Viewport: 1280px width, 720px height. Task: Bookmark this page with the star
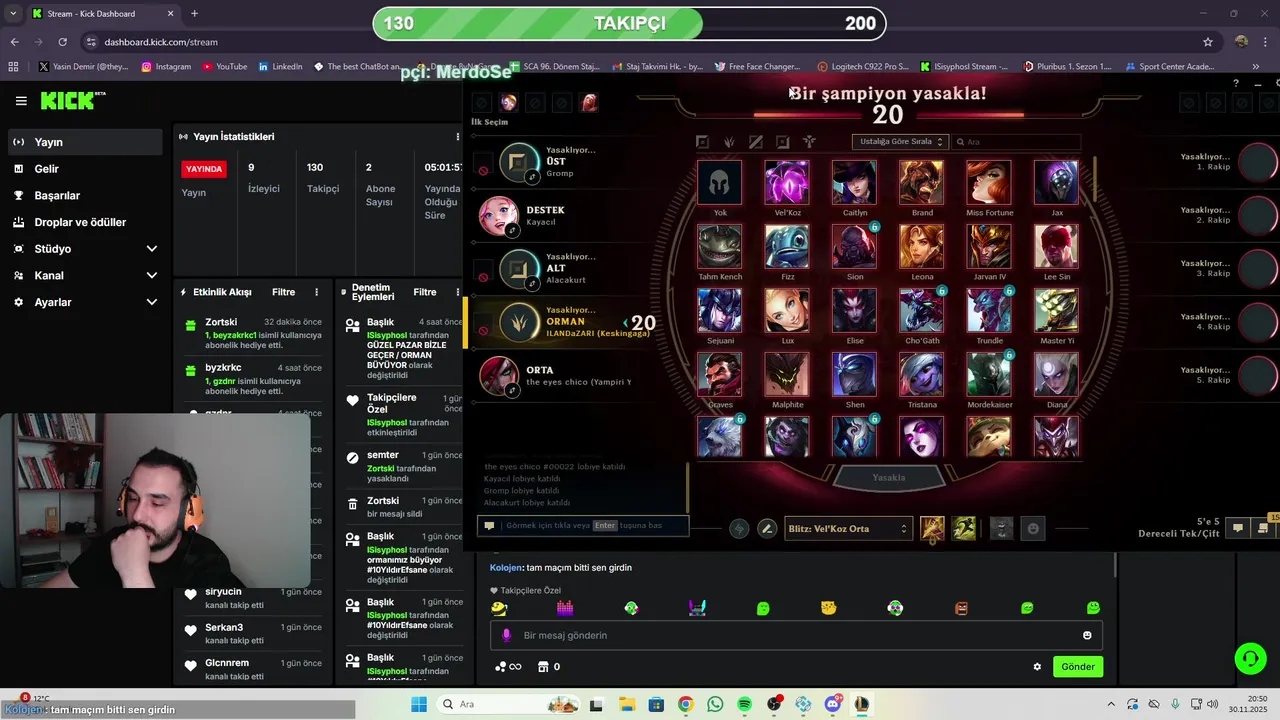pos(1208,42)
